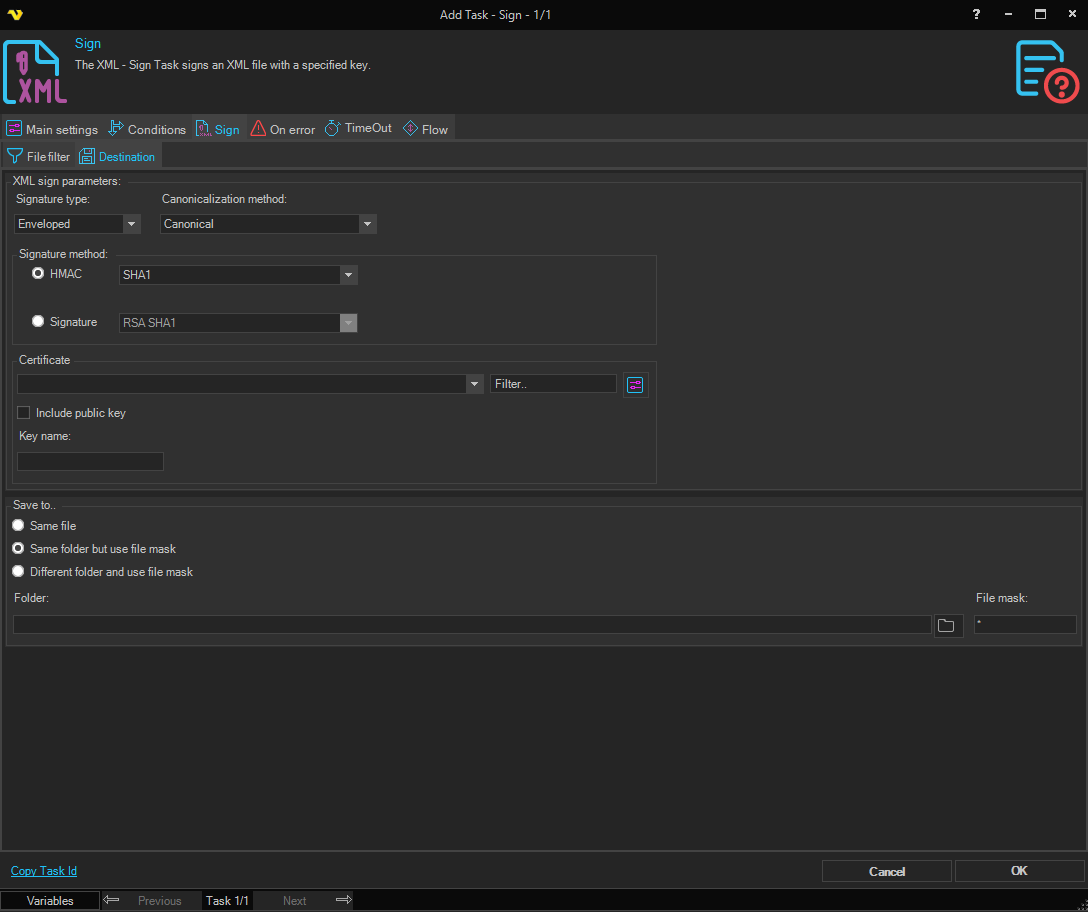Switch to the TimeOut tab
The image size is (1088, 912).
coord(359,129)
